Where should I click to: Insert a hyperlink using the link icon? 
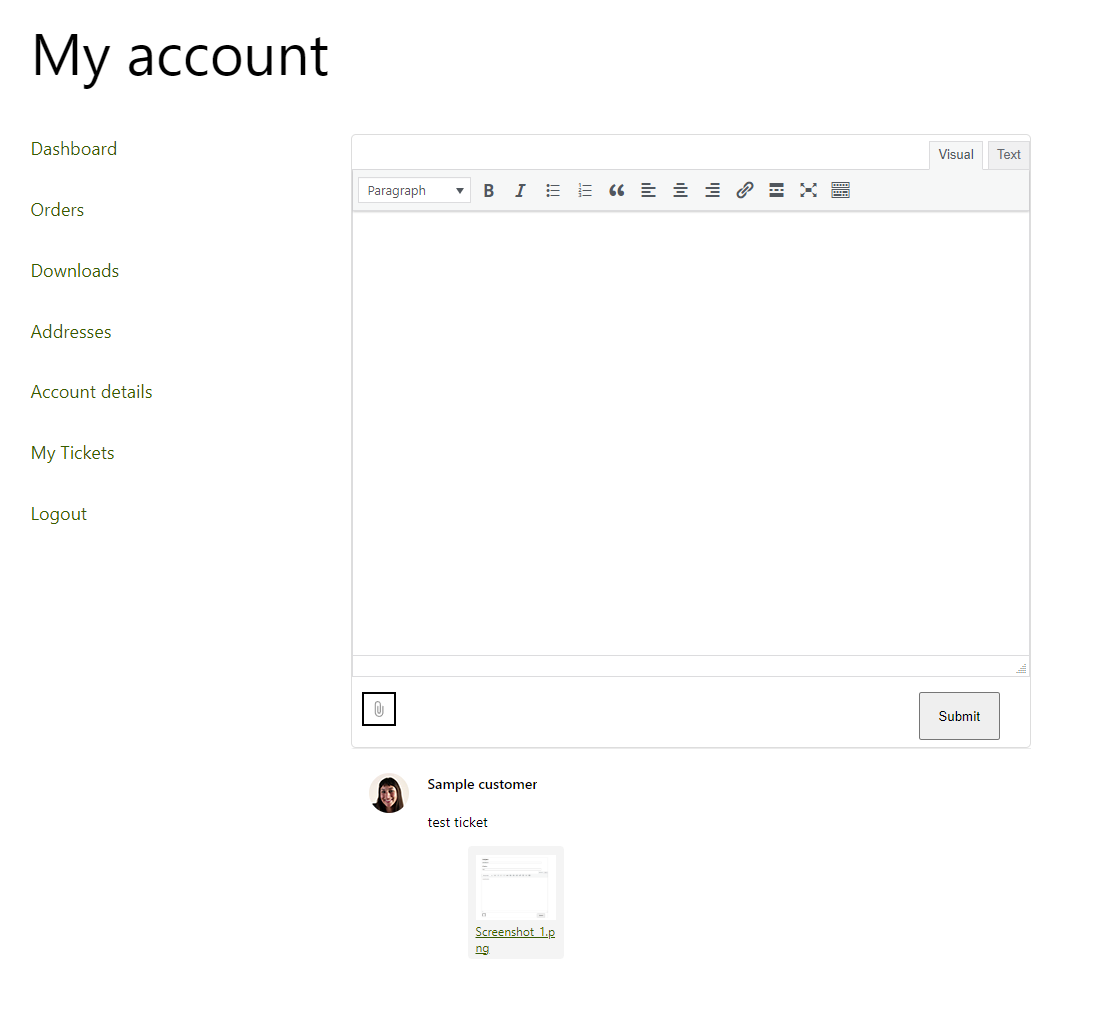point(744,190)
